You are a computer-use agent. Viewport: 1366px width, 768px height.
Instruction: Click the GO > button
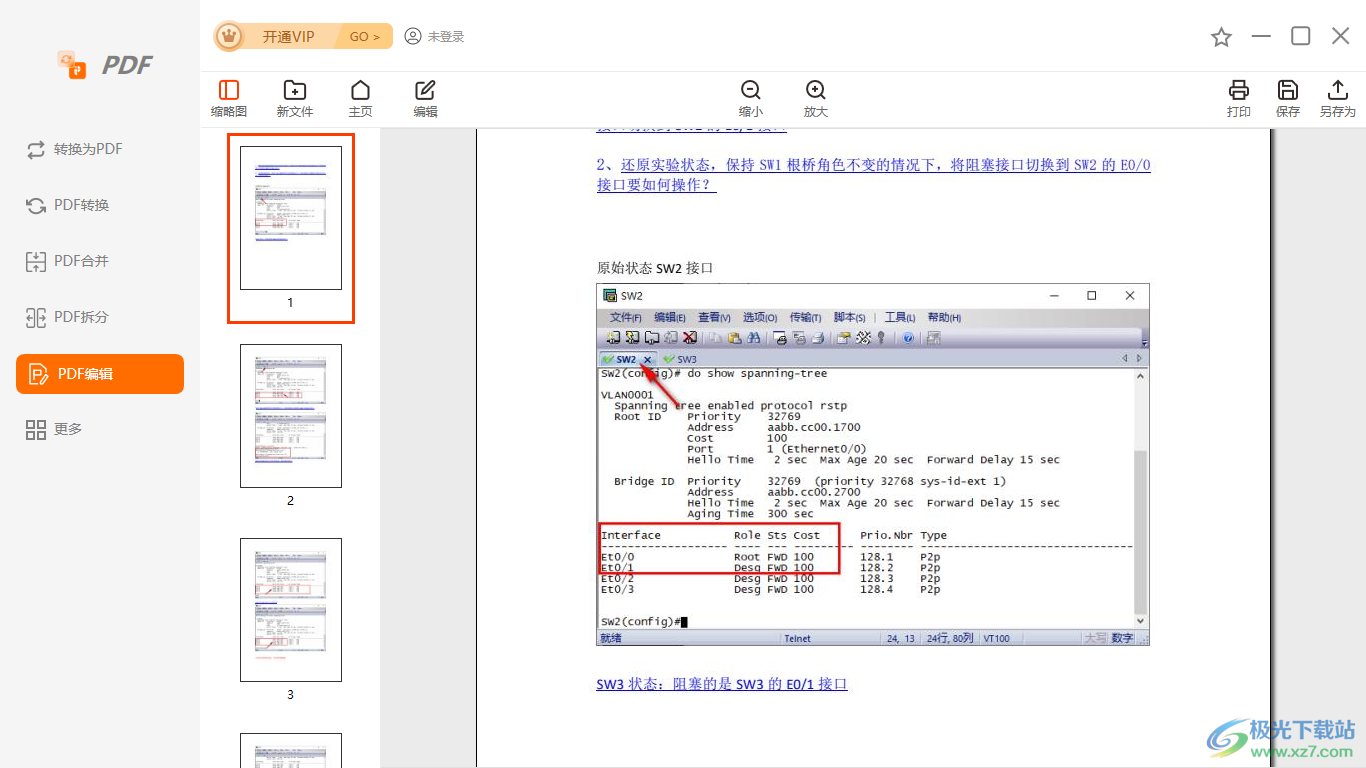pos(365,37)
